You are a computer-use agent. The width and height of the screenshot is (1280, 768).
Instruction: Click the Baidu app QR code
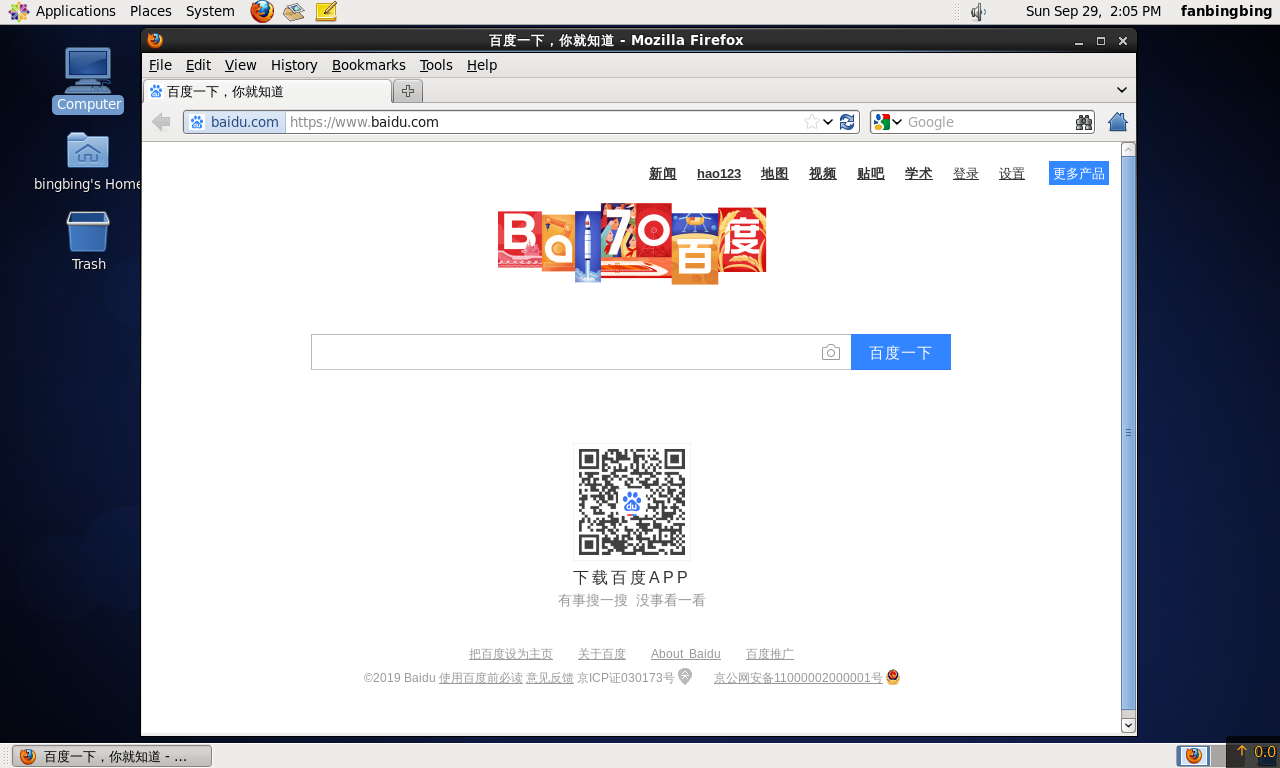pyautogui.click(x=632, y=502)
